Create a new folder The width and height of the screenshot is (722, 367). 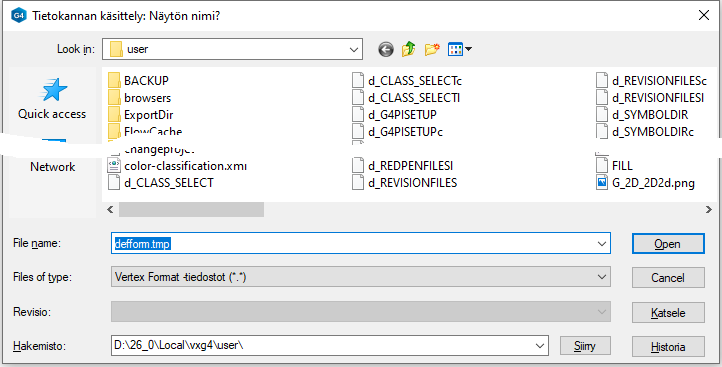coord(432,49)
